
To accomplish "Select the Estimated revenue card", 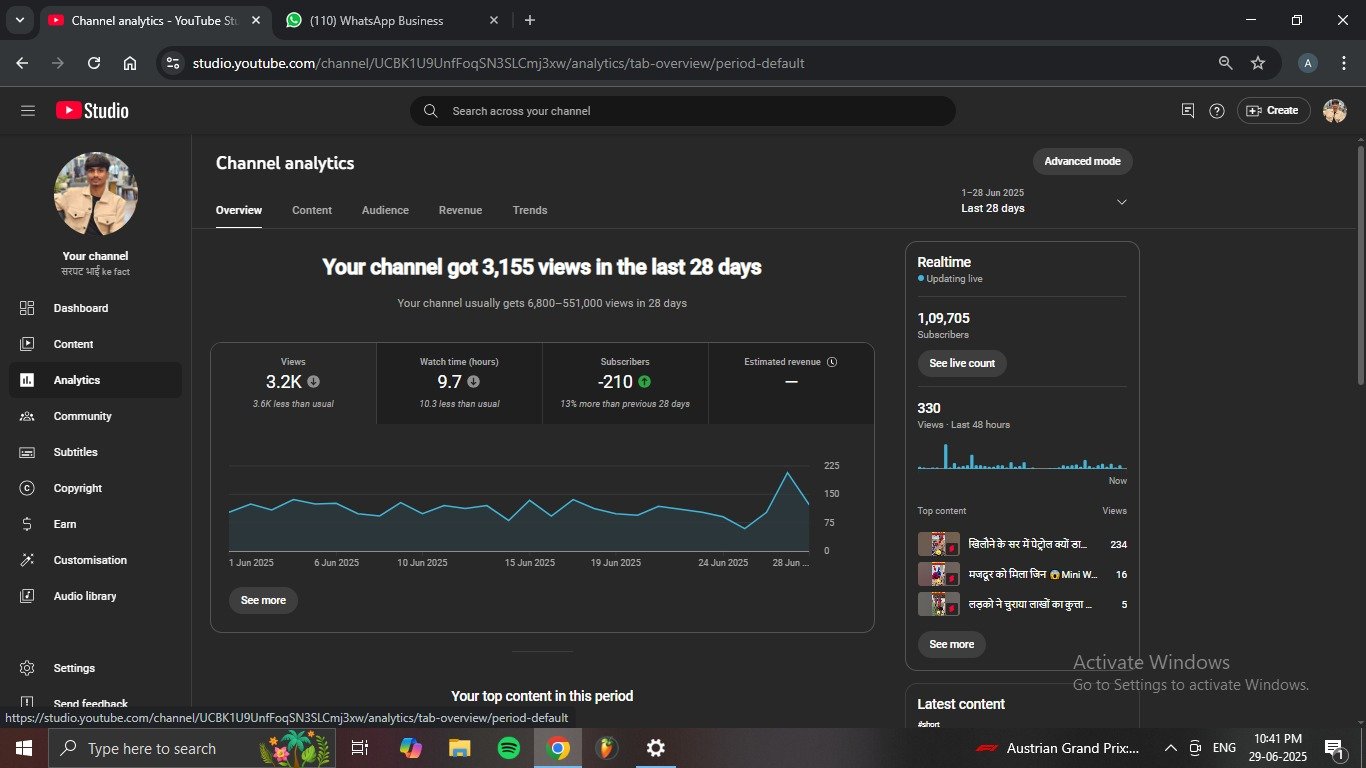I will pos(791,384).
